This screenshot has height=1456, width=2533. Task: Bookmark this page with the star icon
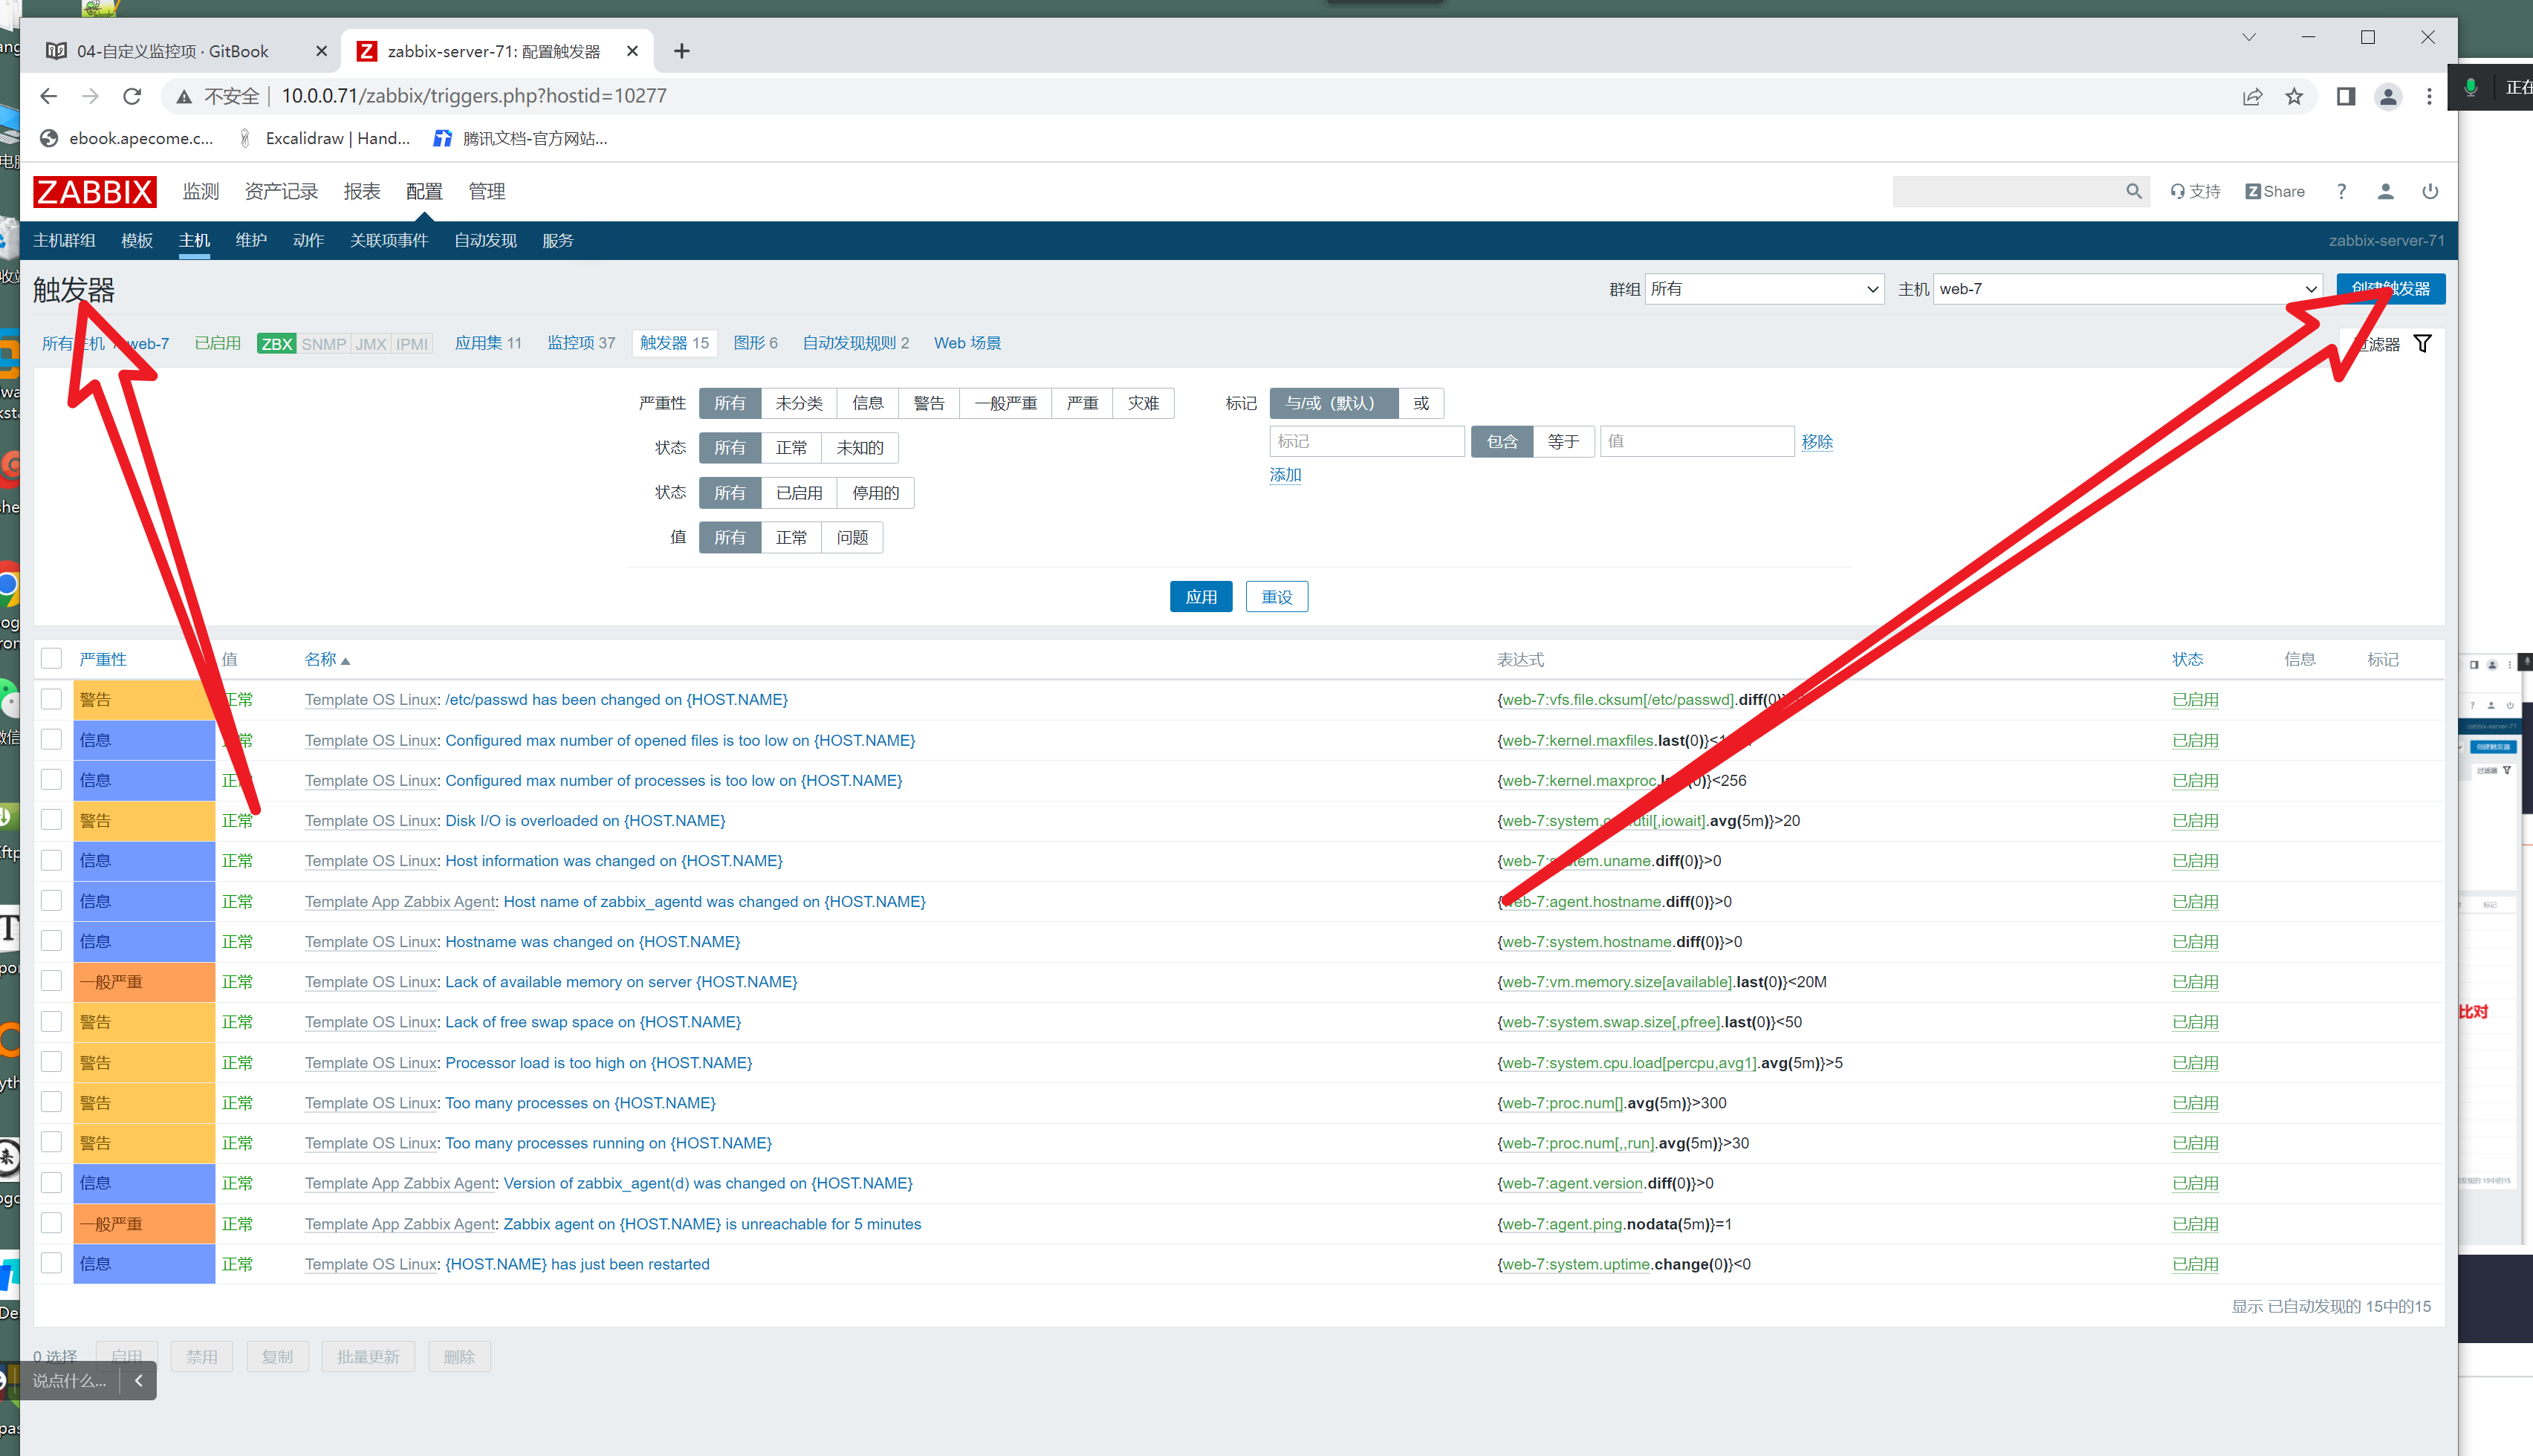tap(2294, 96)
